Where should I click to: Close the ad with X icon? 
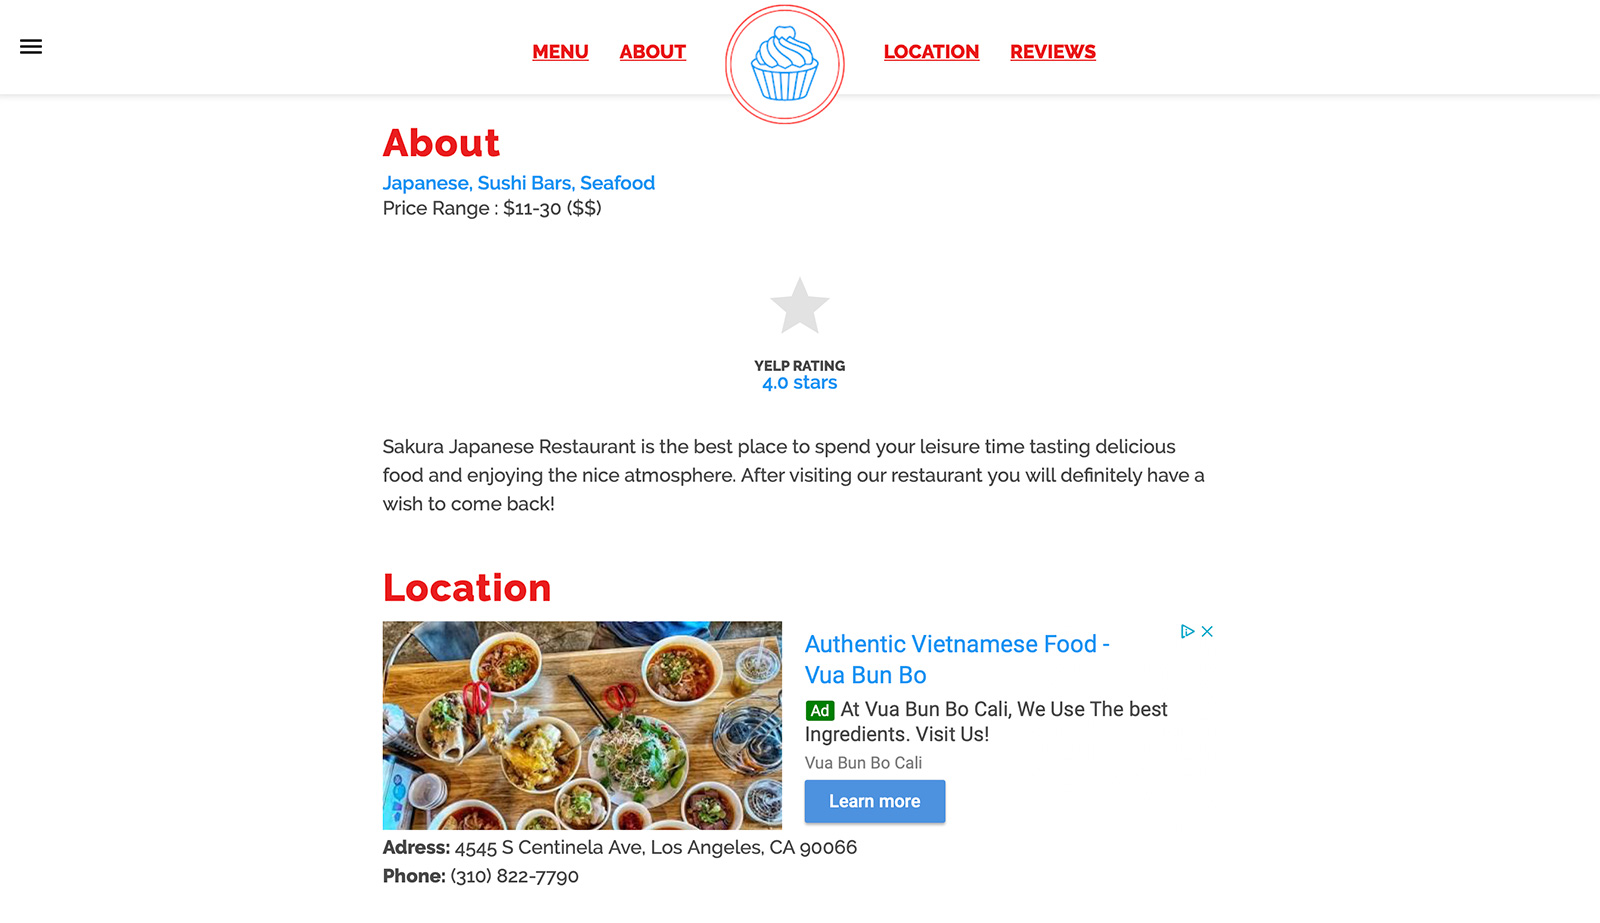point(1207,631)
